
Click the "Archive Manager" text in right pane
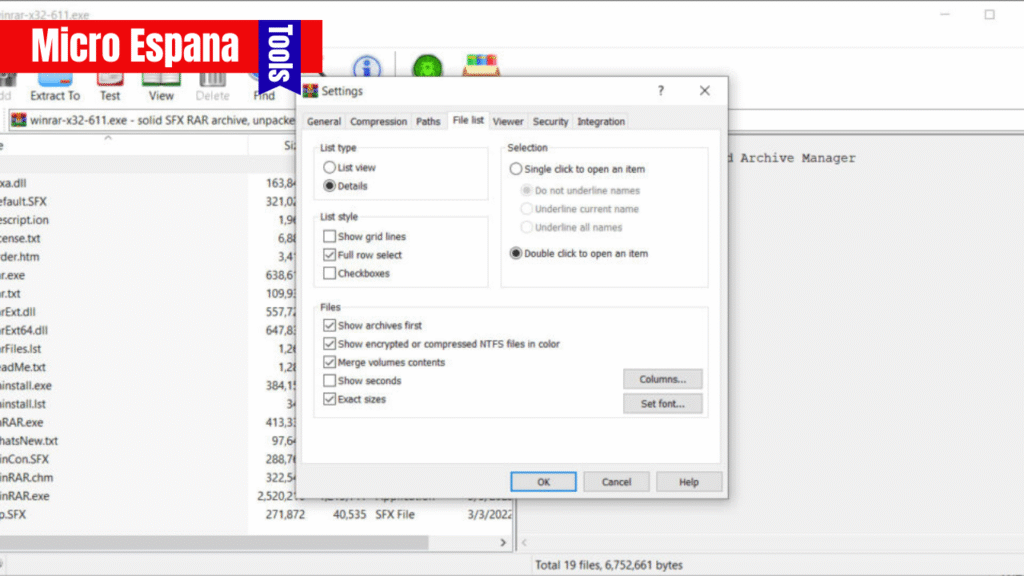(797, 158)
